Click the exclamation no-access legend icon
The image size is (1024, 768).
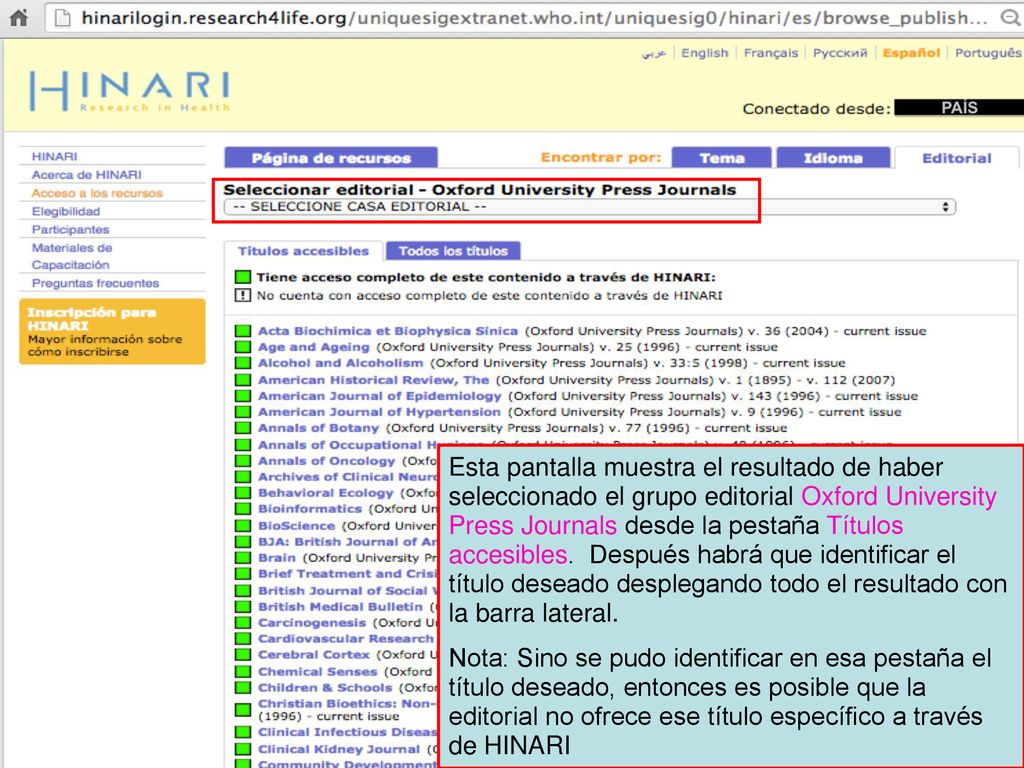pyautogui.click(x=243, y=296)
